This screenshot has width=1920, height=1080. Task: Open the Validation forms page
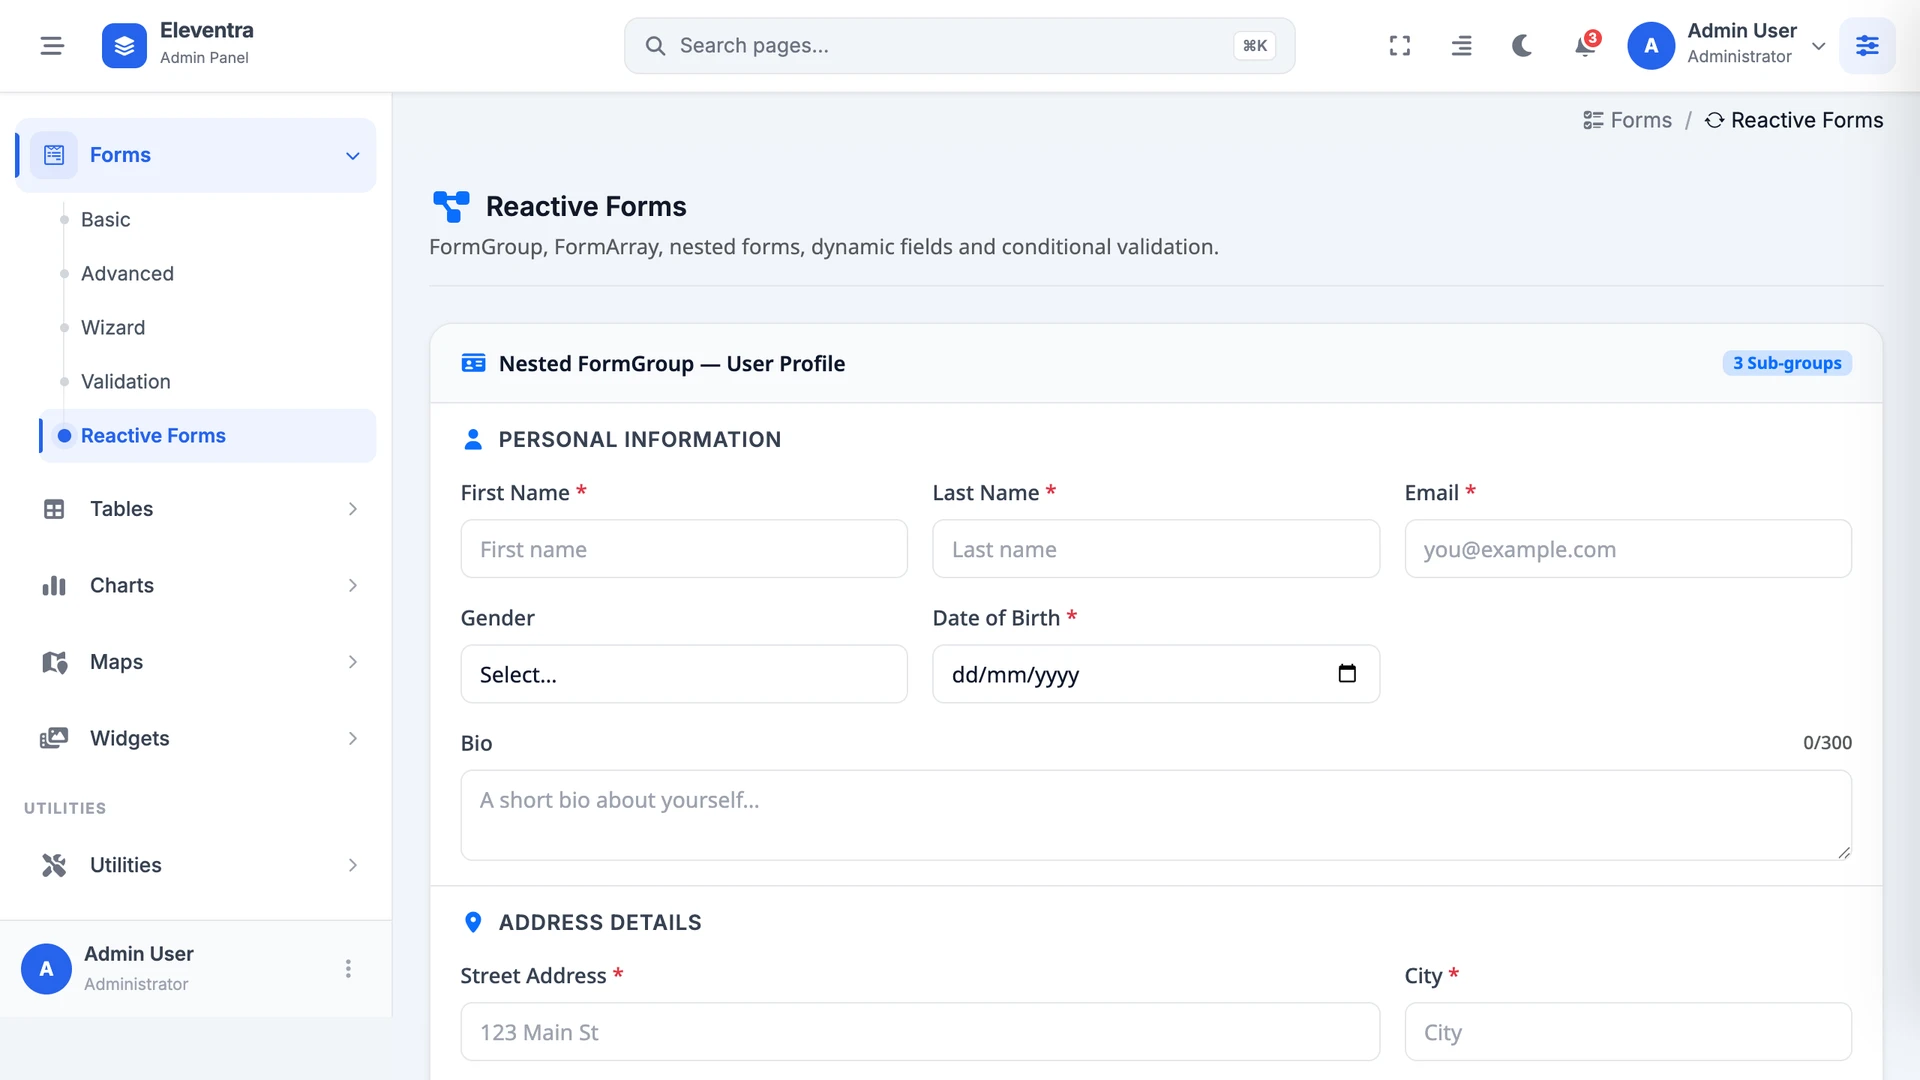click(x=126, y=382)
